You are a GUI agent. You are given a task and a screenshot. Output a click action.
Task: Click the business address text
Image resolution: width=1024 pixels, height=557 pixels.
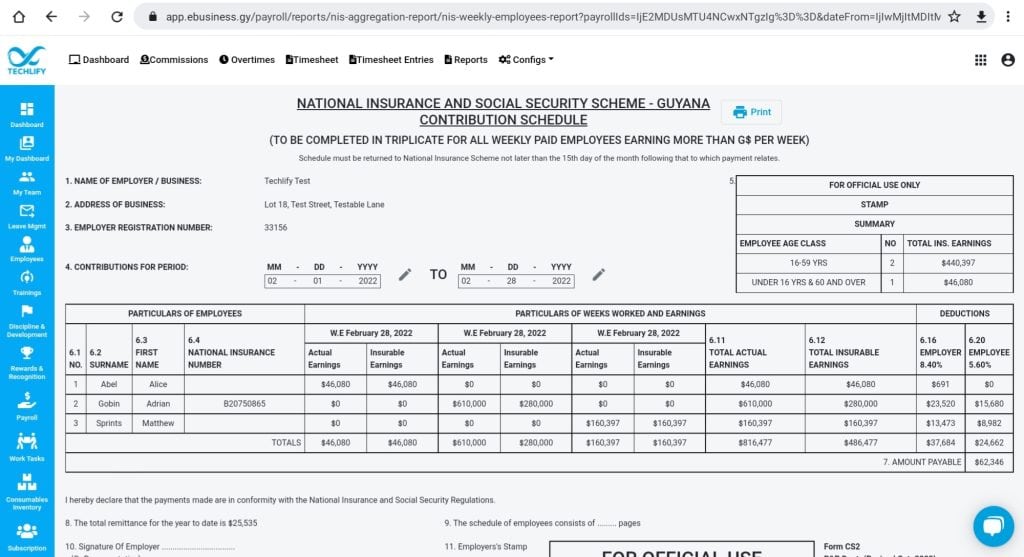pos(324,204)
